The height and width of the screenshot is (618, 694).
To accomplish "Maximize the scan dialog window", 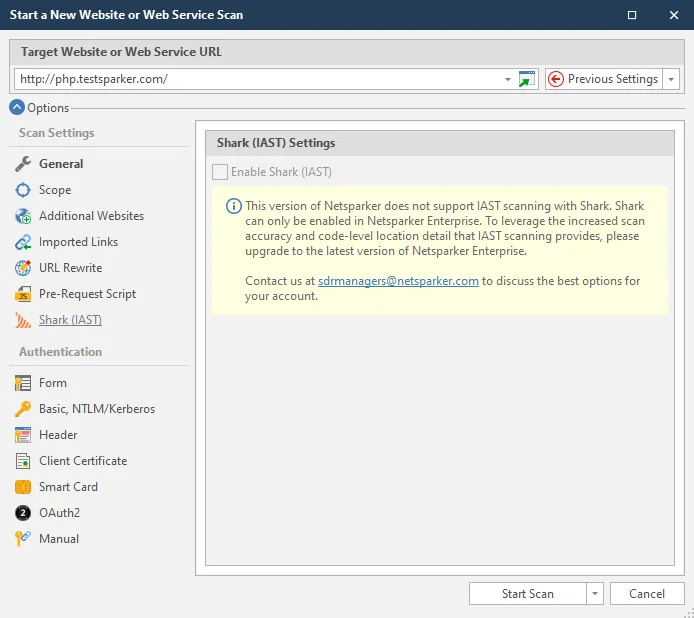I will tap(632, 15).
